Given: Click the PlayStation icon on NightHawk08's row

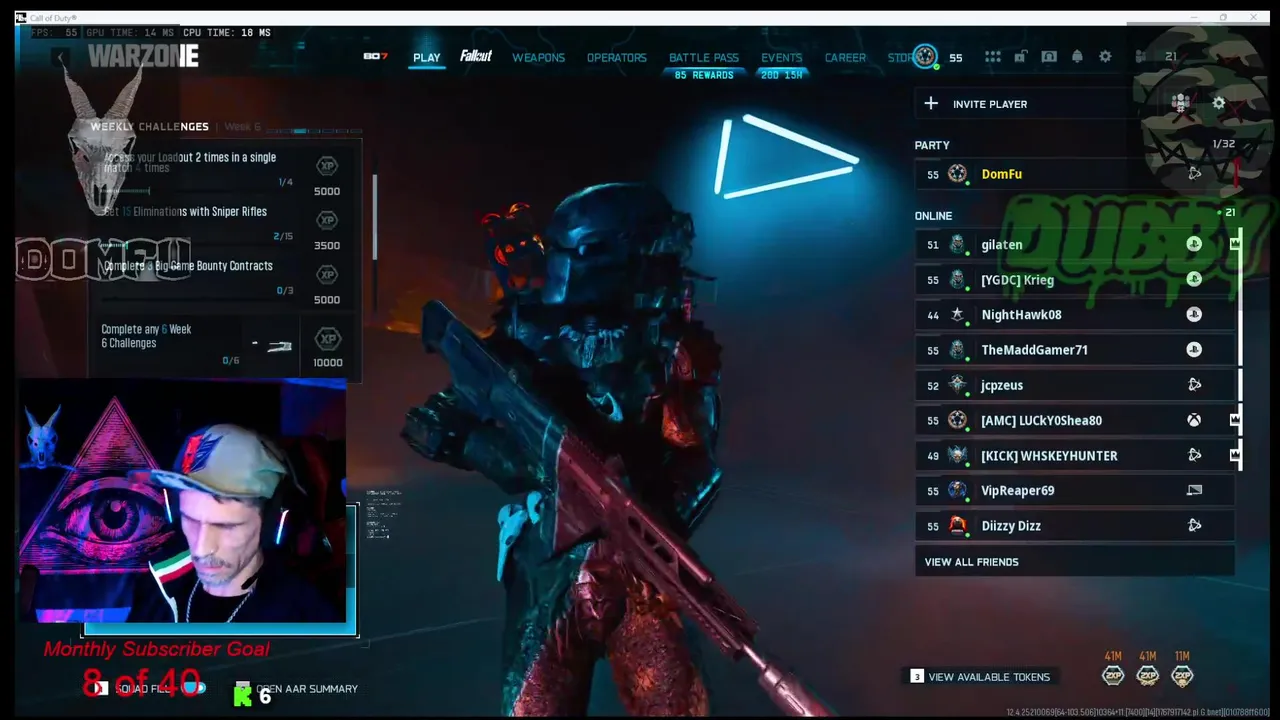Looking at the screenshot, I should coord(1194,314).
